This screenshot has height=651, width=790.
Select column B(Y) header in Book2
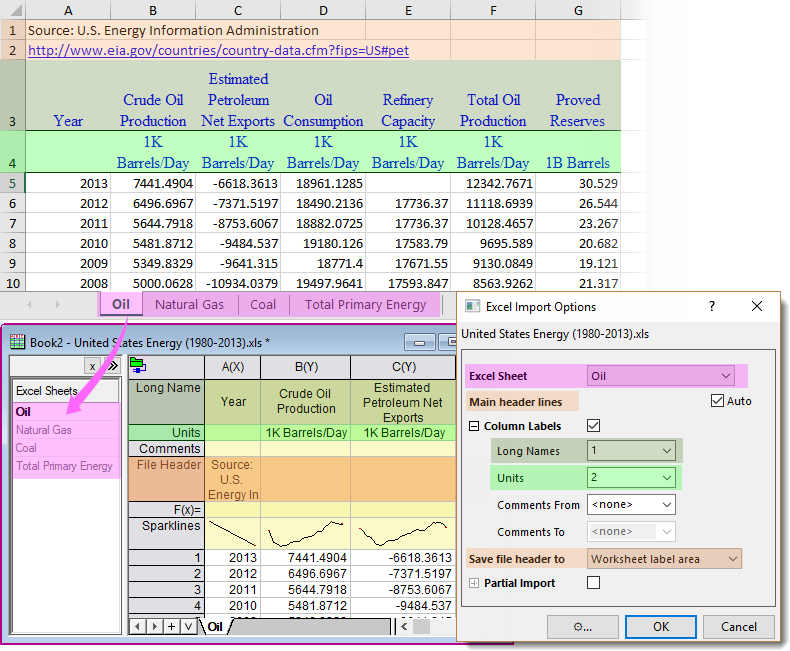[x=306, y=367]
